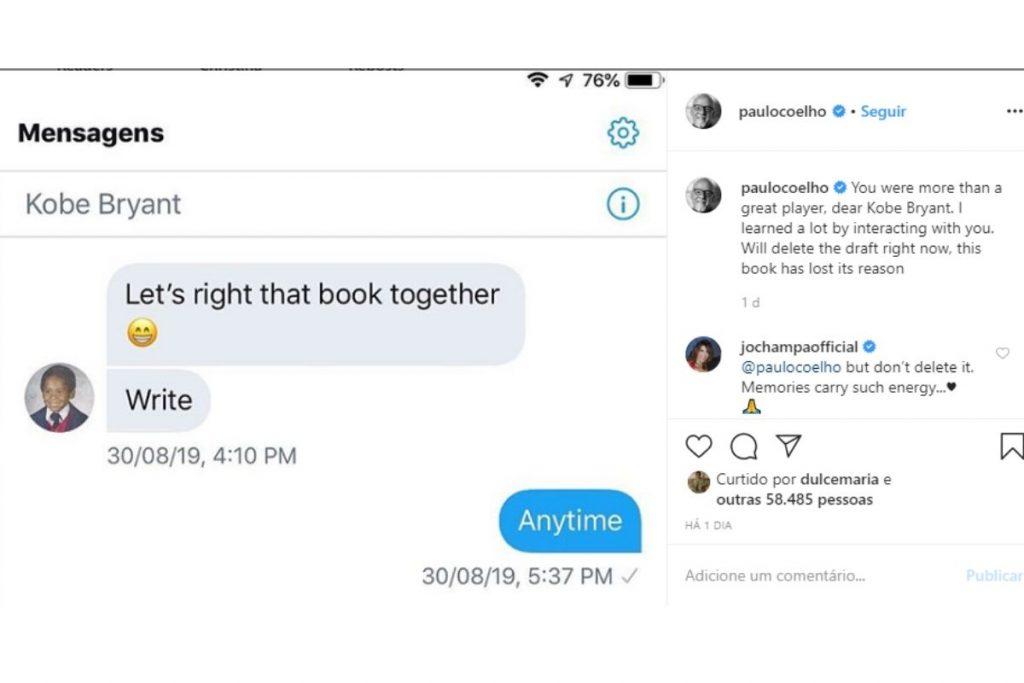Screen dimensions: 1024x683
Task: Save post with bookmark icon
Action: [x=1012, y=446]
